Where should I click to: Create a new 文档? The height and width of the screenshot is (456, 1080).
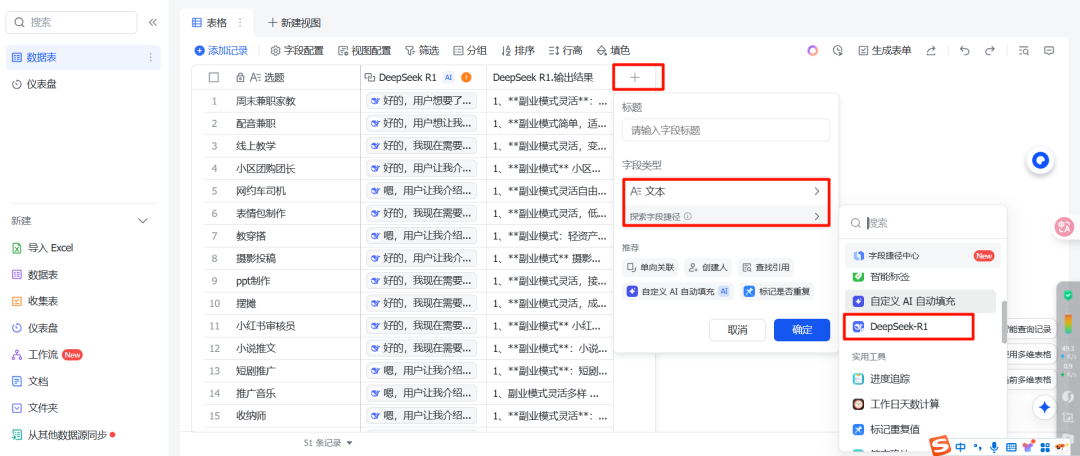(x=32, y=381)
